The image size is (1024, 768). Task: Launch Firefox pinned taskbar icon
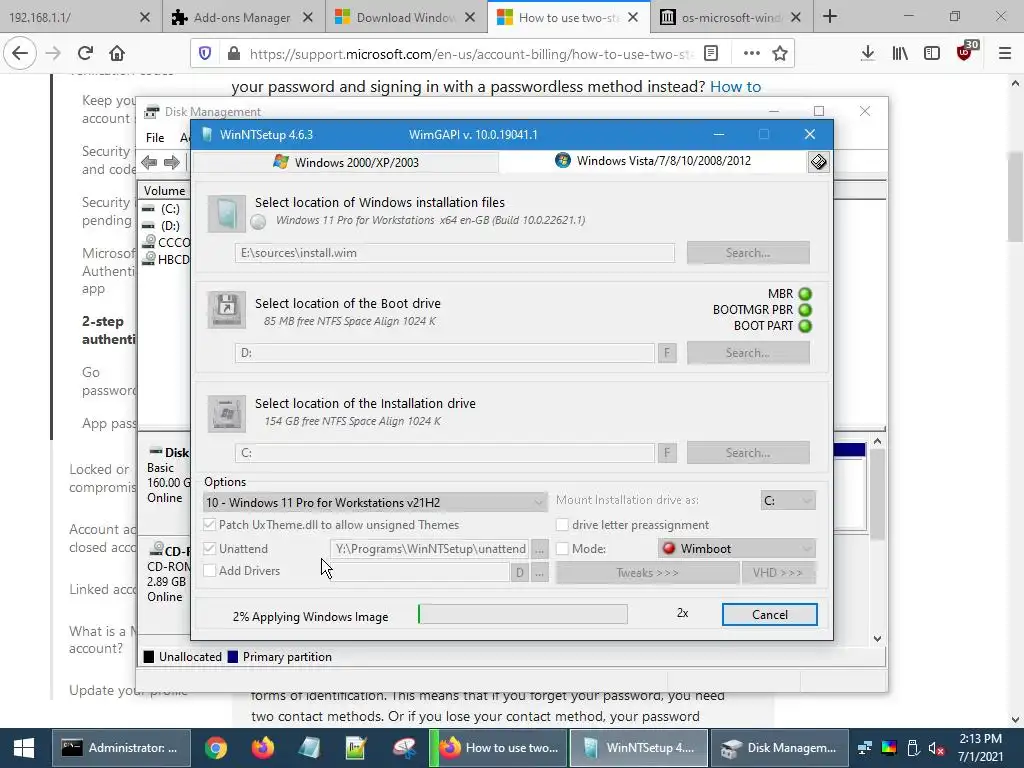tap(263, 748)
